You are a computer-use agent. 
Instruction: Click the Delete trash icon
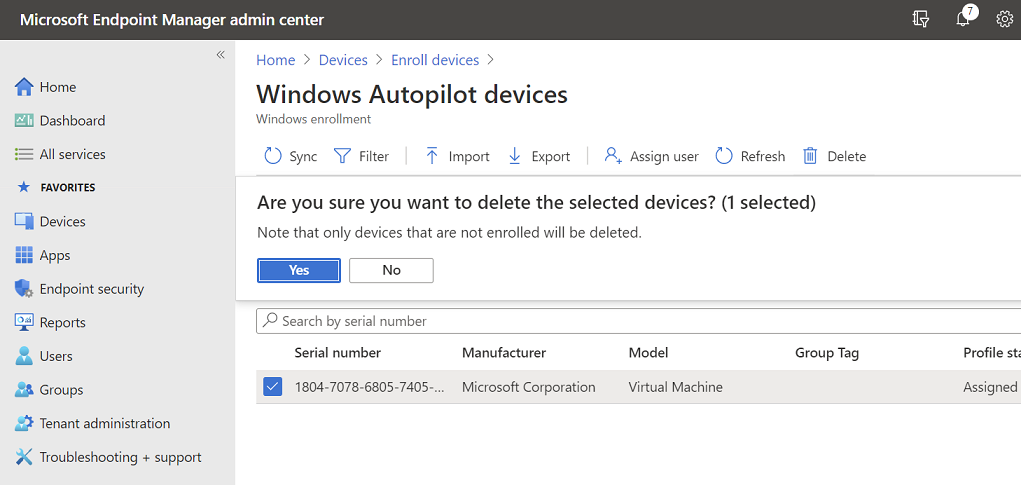click(810, 156)
